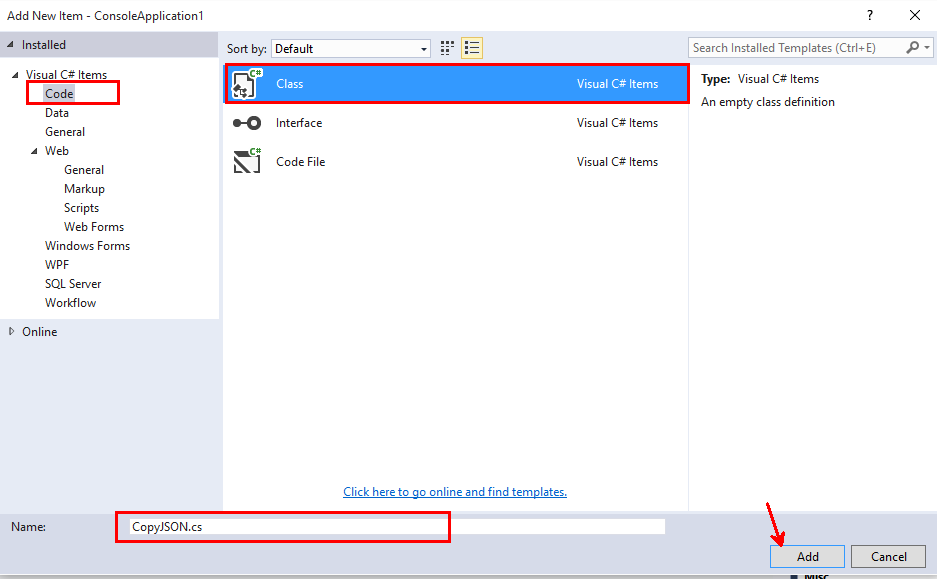Switch to medium icons grid view

point(447,48)
